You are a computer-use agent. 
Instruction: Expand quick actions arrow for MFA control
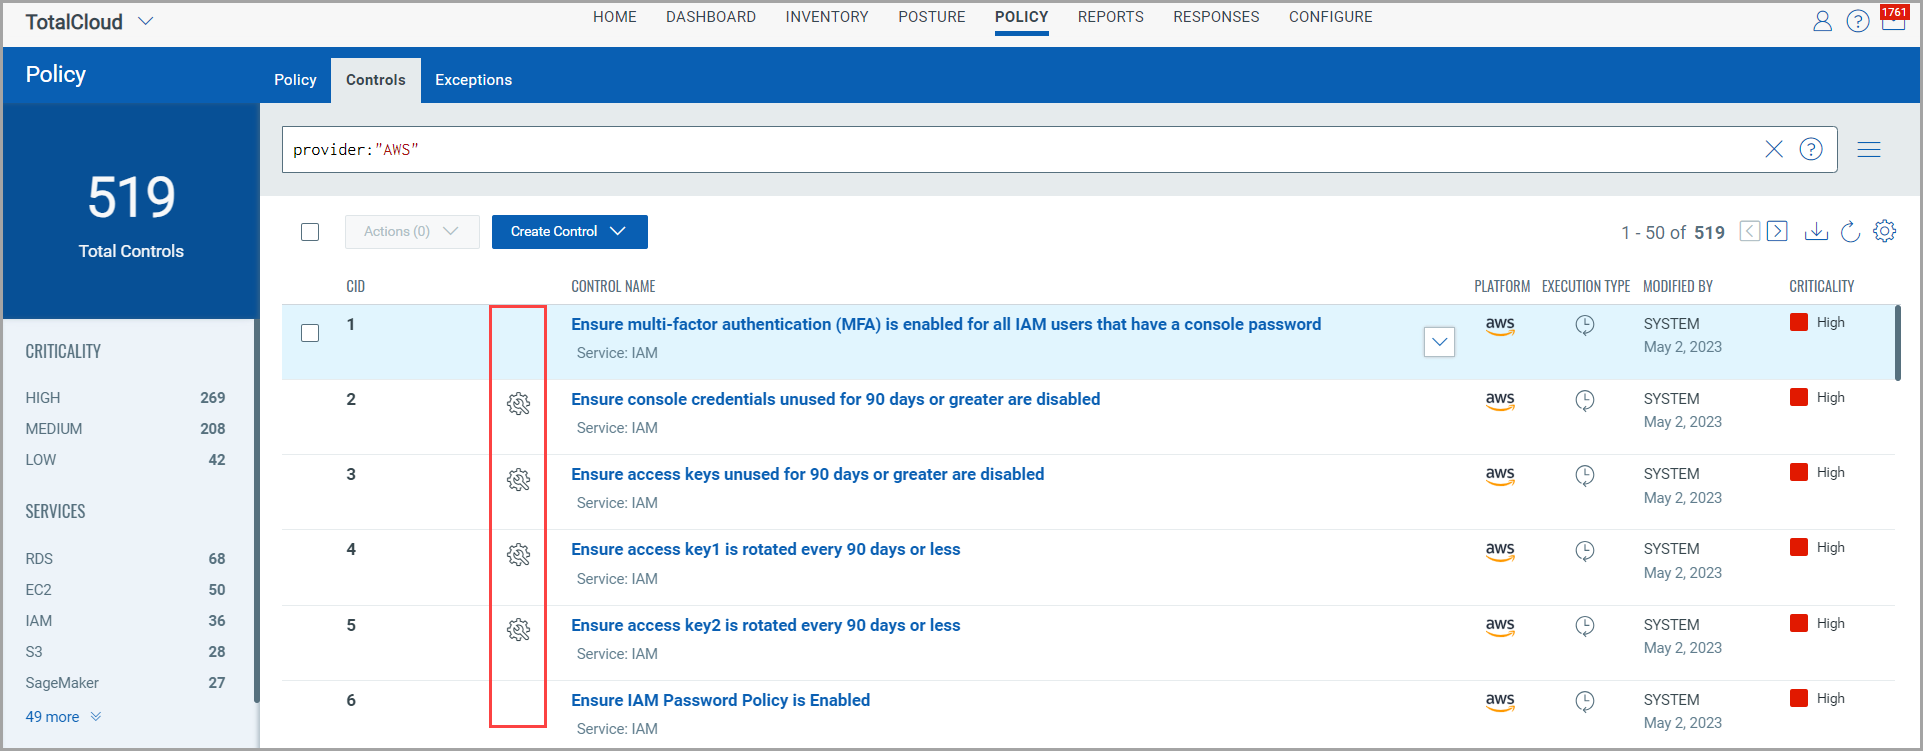[x=1439, y=342]
